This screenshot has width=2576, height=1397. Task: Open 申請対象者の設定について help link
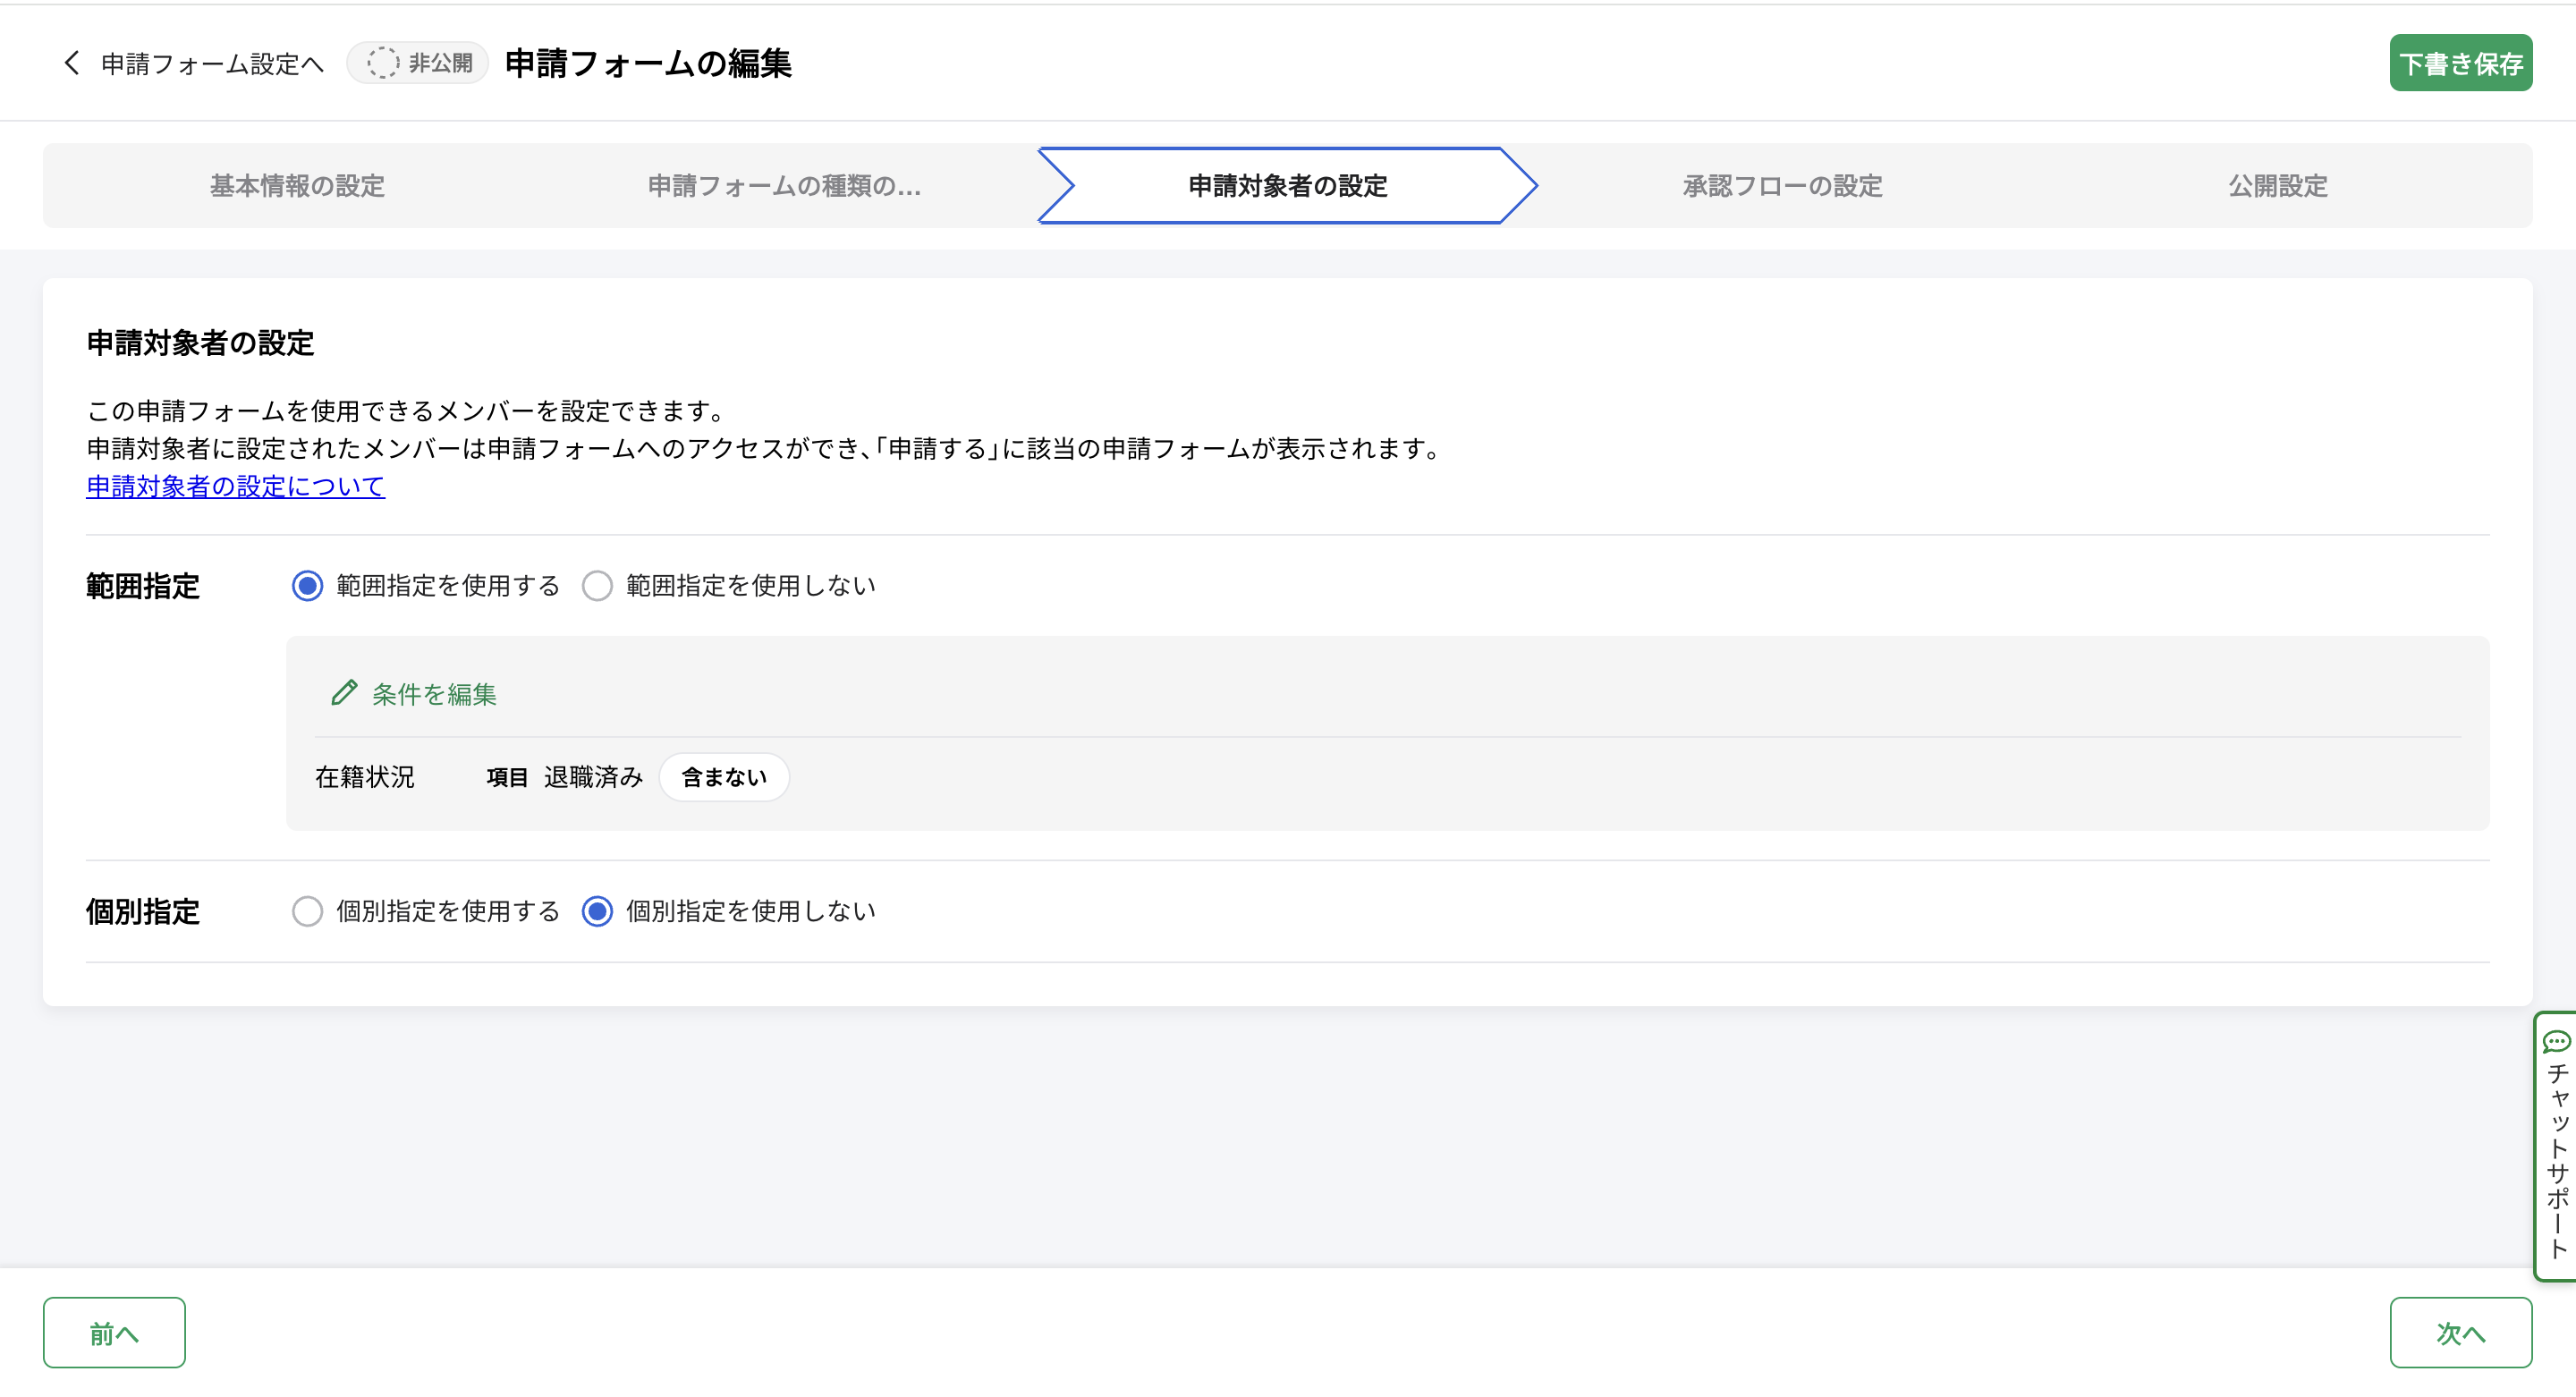pyautogui.click(x=235, y=487)
